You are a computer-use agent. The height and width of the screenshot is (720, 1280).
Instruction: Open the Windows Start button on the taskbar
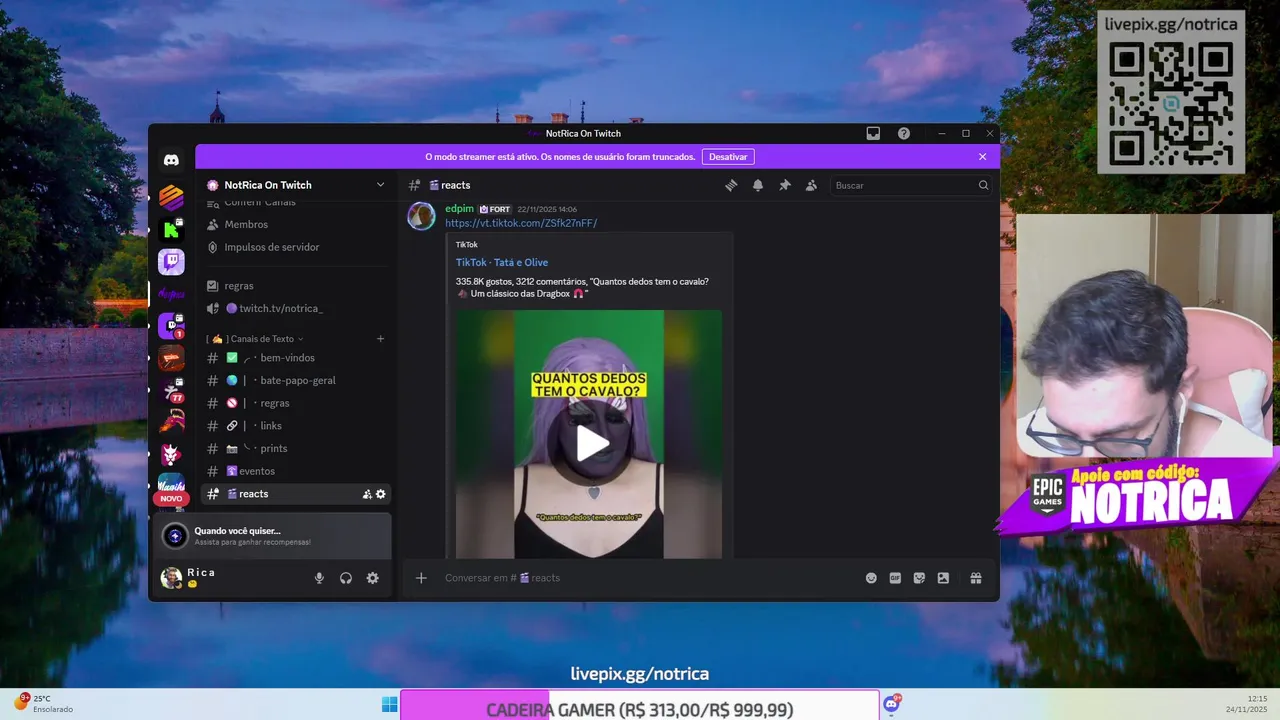click(x=389, y=704)
